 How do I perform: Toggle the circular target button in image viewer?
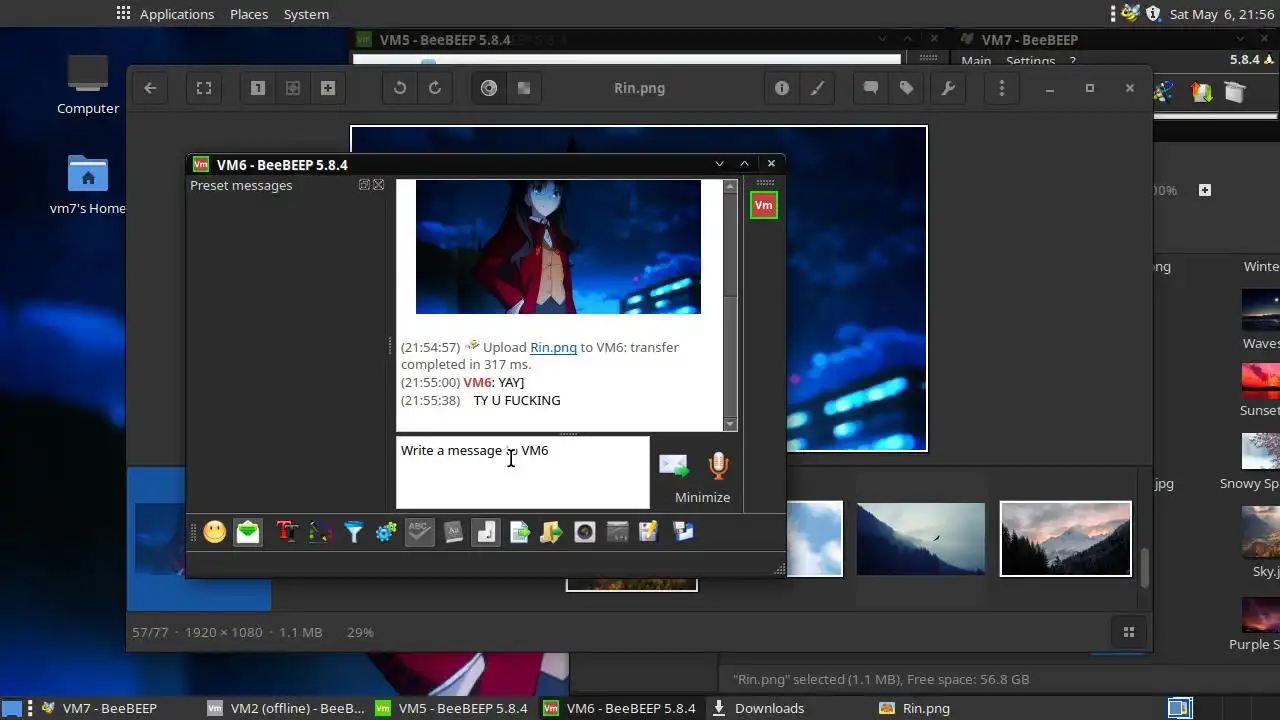click(x=489, y=88)
